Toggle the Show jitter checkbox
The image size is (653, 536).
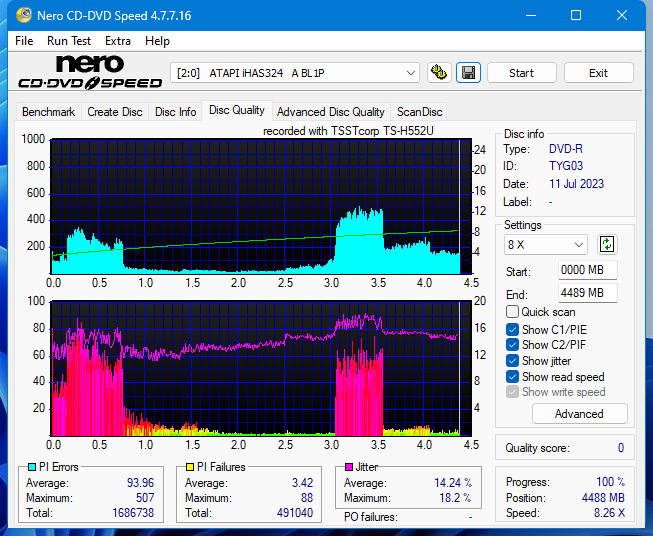512,361
